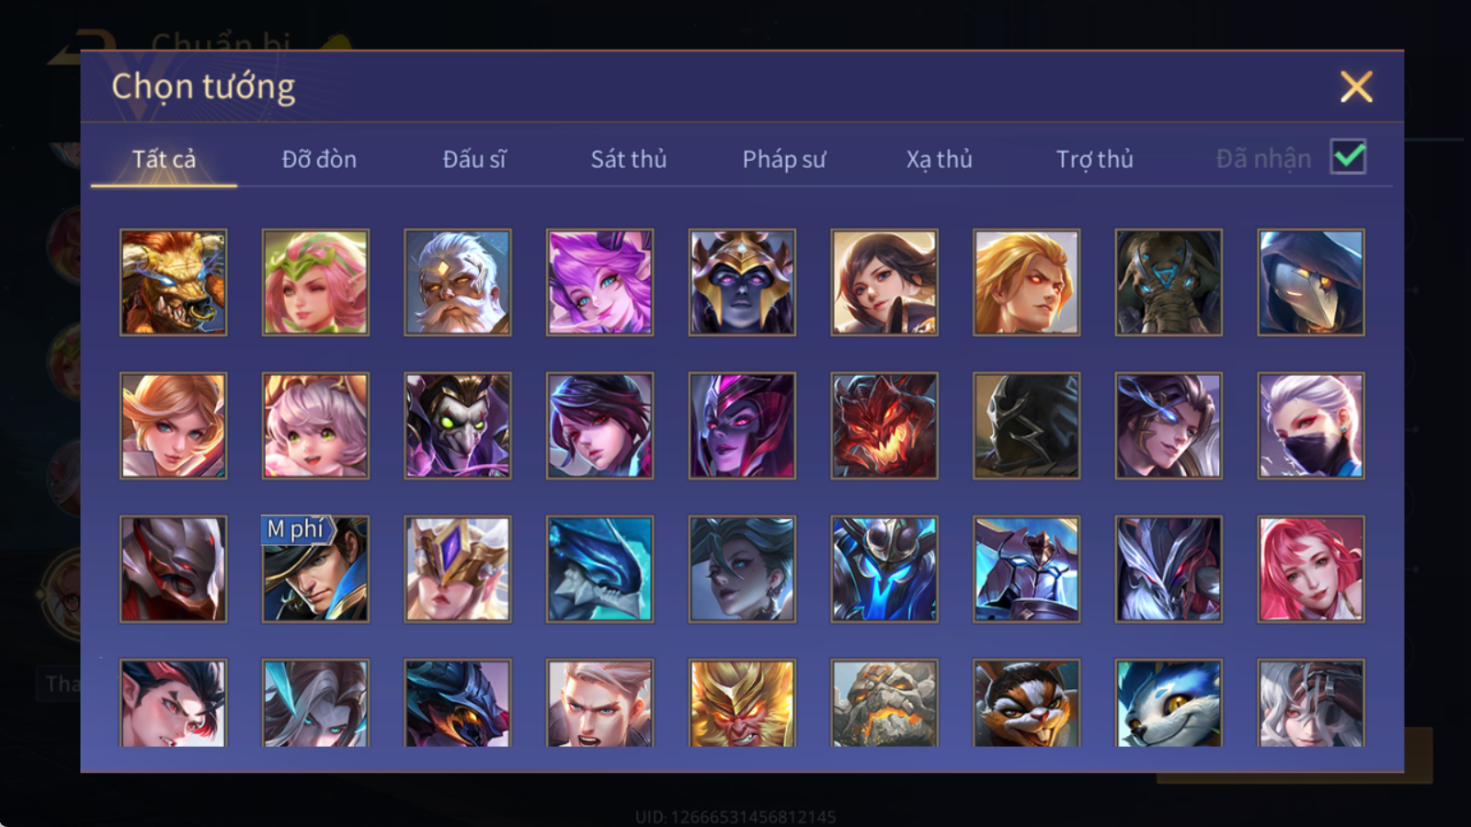Select the 'Tất cả' tab
This screenshot has height=827, width=1471.
164,159
